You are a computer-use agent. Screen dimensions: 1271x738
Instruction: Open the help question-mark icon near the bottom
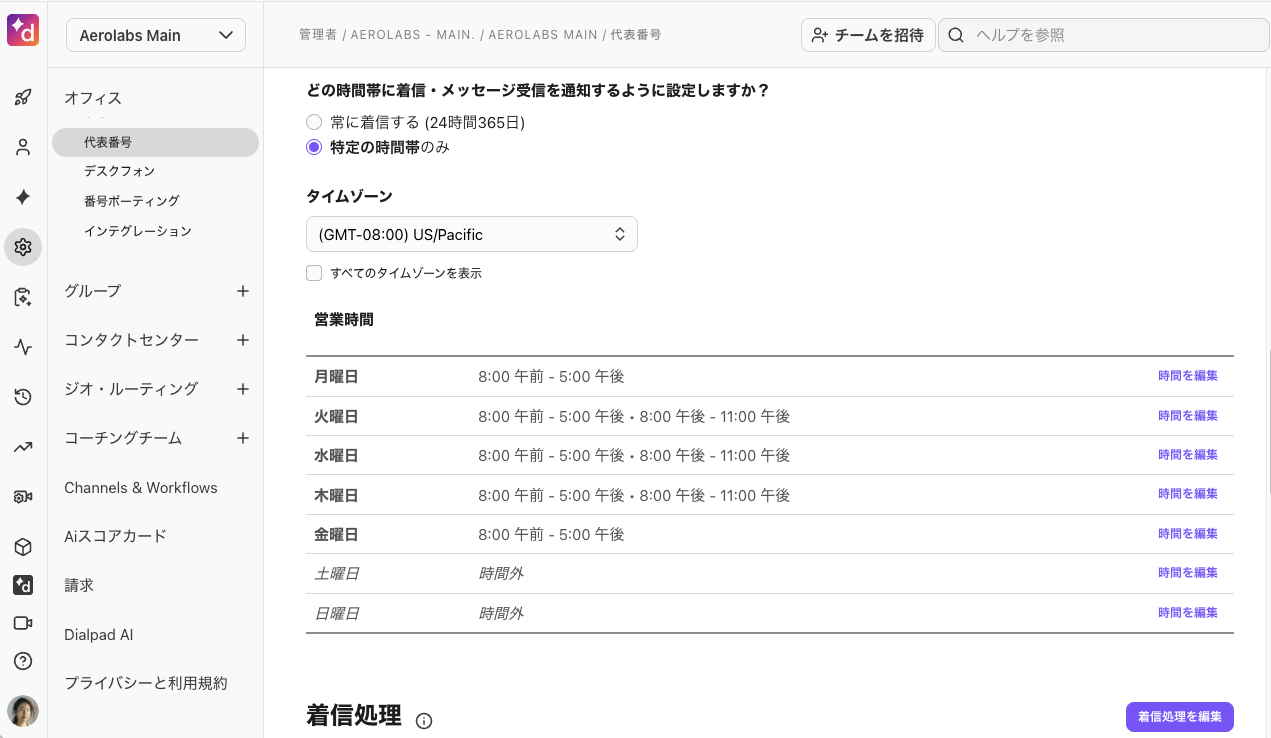coord(23,661)
